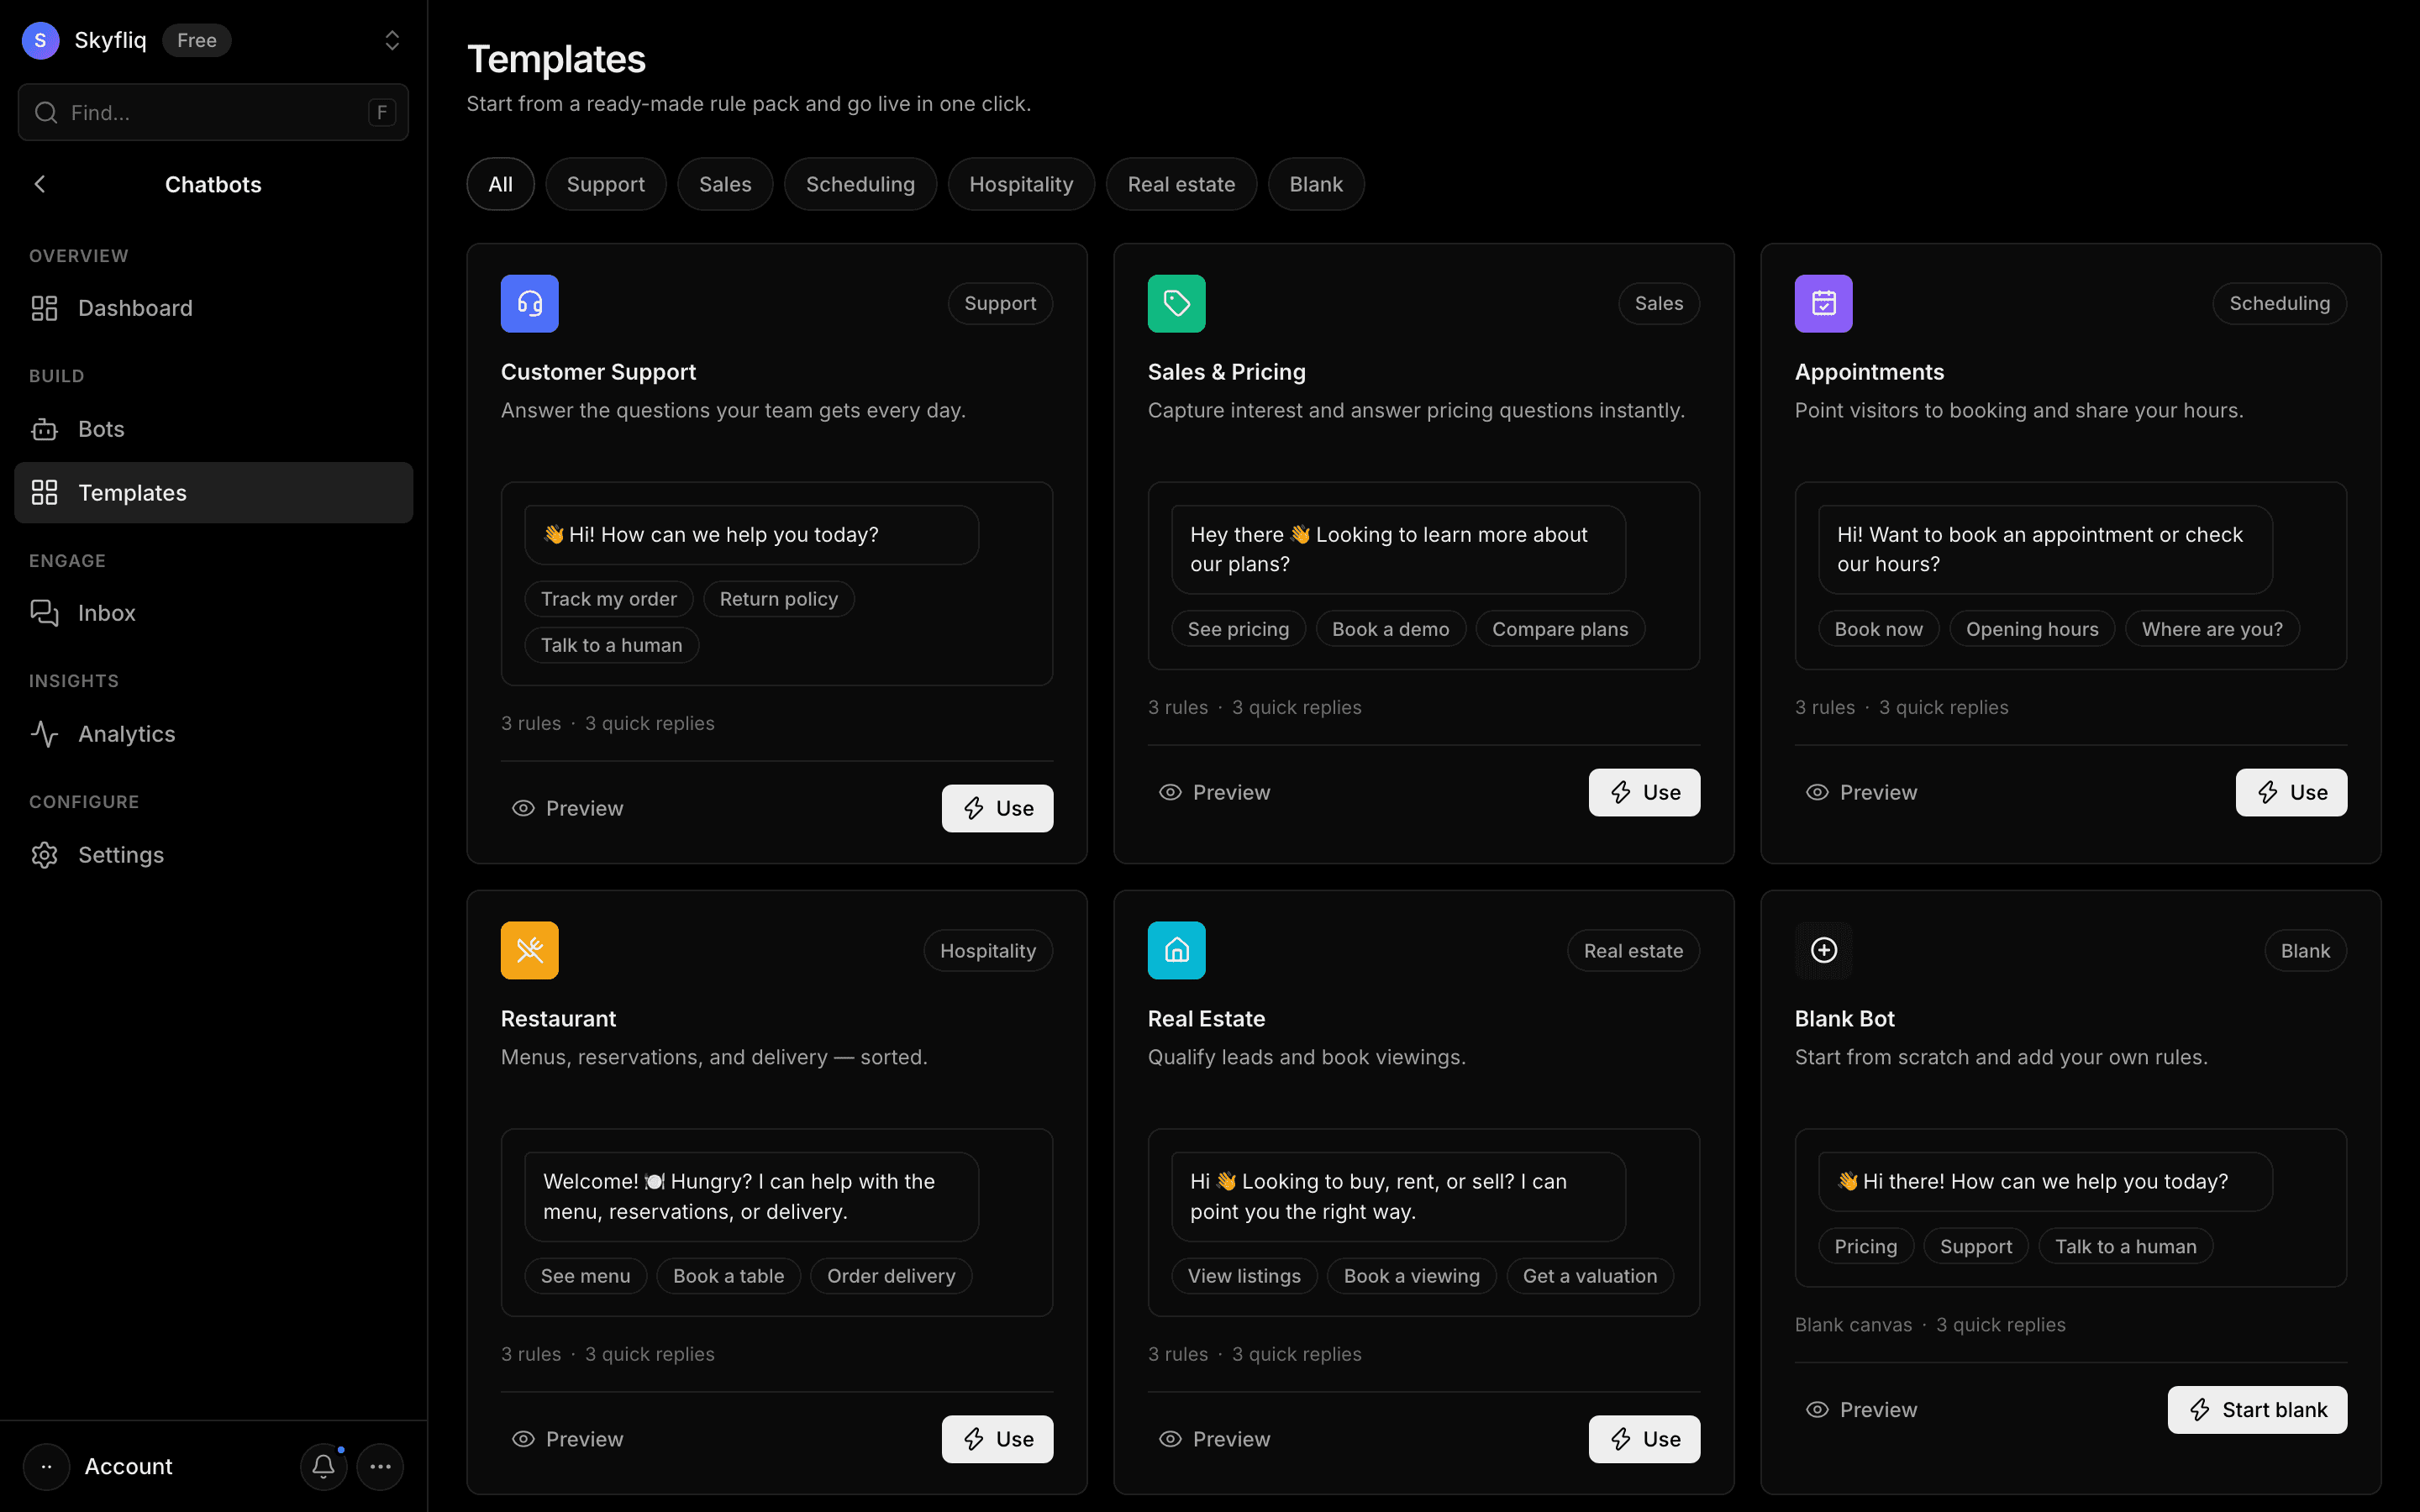The height and width of the screenshot is (1512, 2420).
Task: Click the Start blank button
Action: coord(2257,1409)
